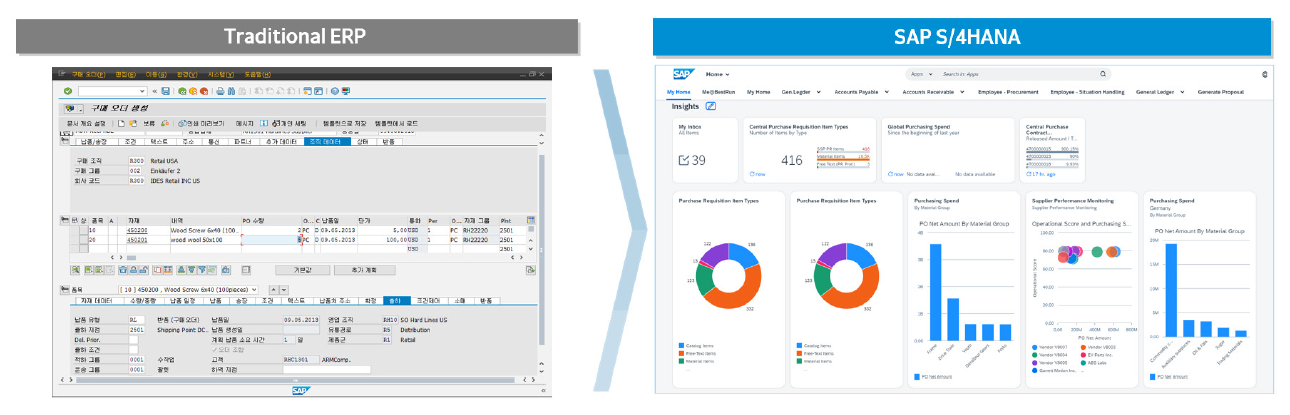Click the Customize Local Layout monitor icon

coord(346,91)
